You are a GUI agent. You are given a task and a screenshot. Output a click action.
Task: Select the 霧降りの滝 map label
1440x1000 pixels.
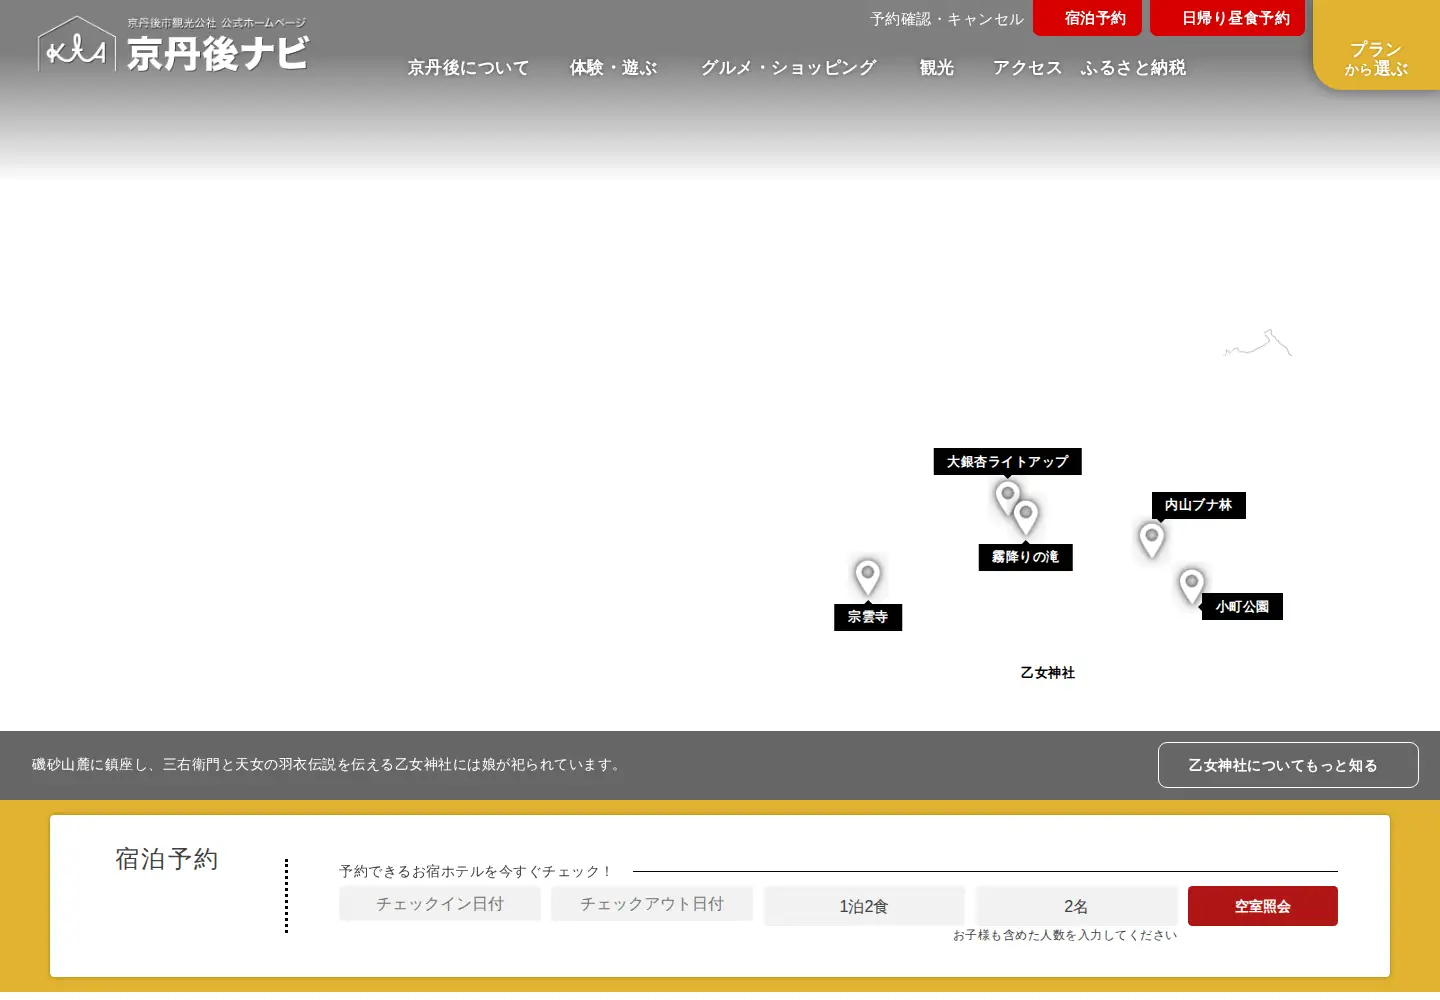click(1025, 557)
